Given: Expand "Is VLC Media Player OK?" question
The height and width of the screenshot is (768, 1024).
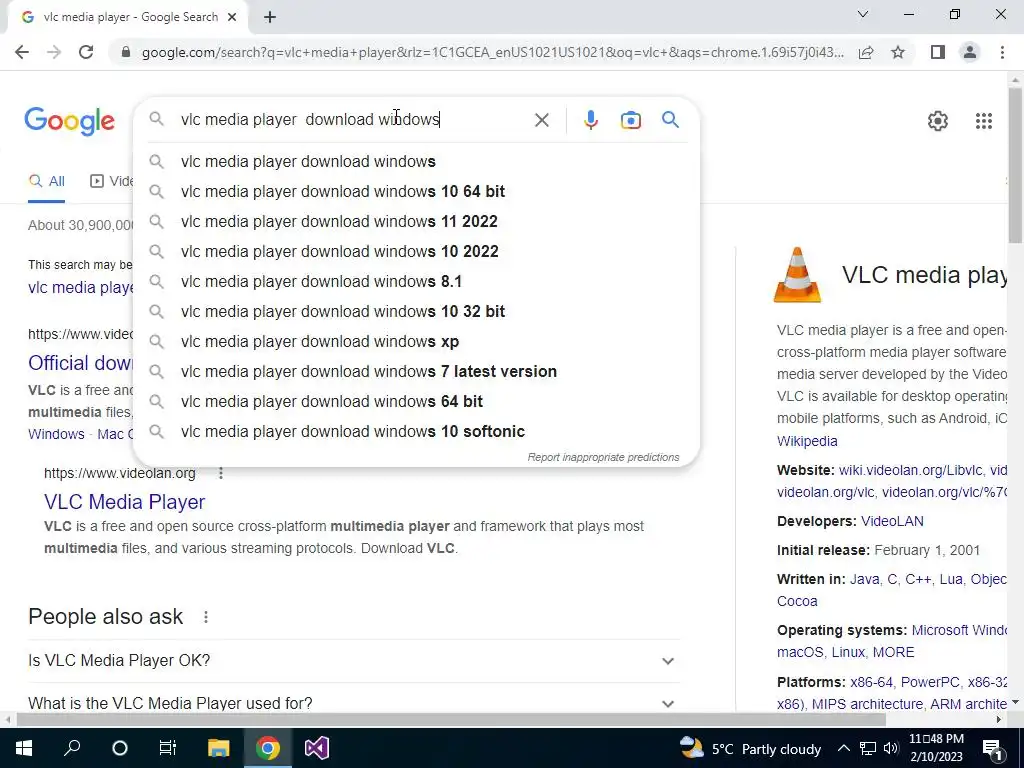Looking at the screenshot, I should pyautogui.click(x=354, y=661).
